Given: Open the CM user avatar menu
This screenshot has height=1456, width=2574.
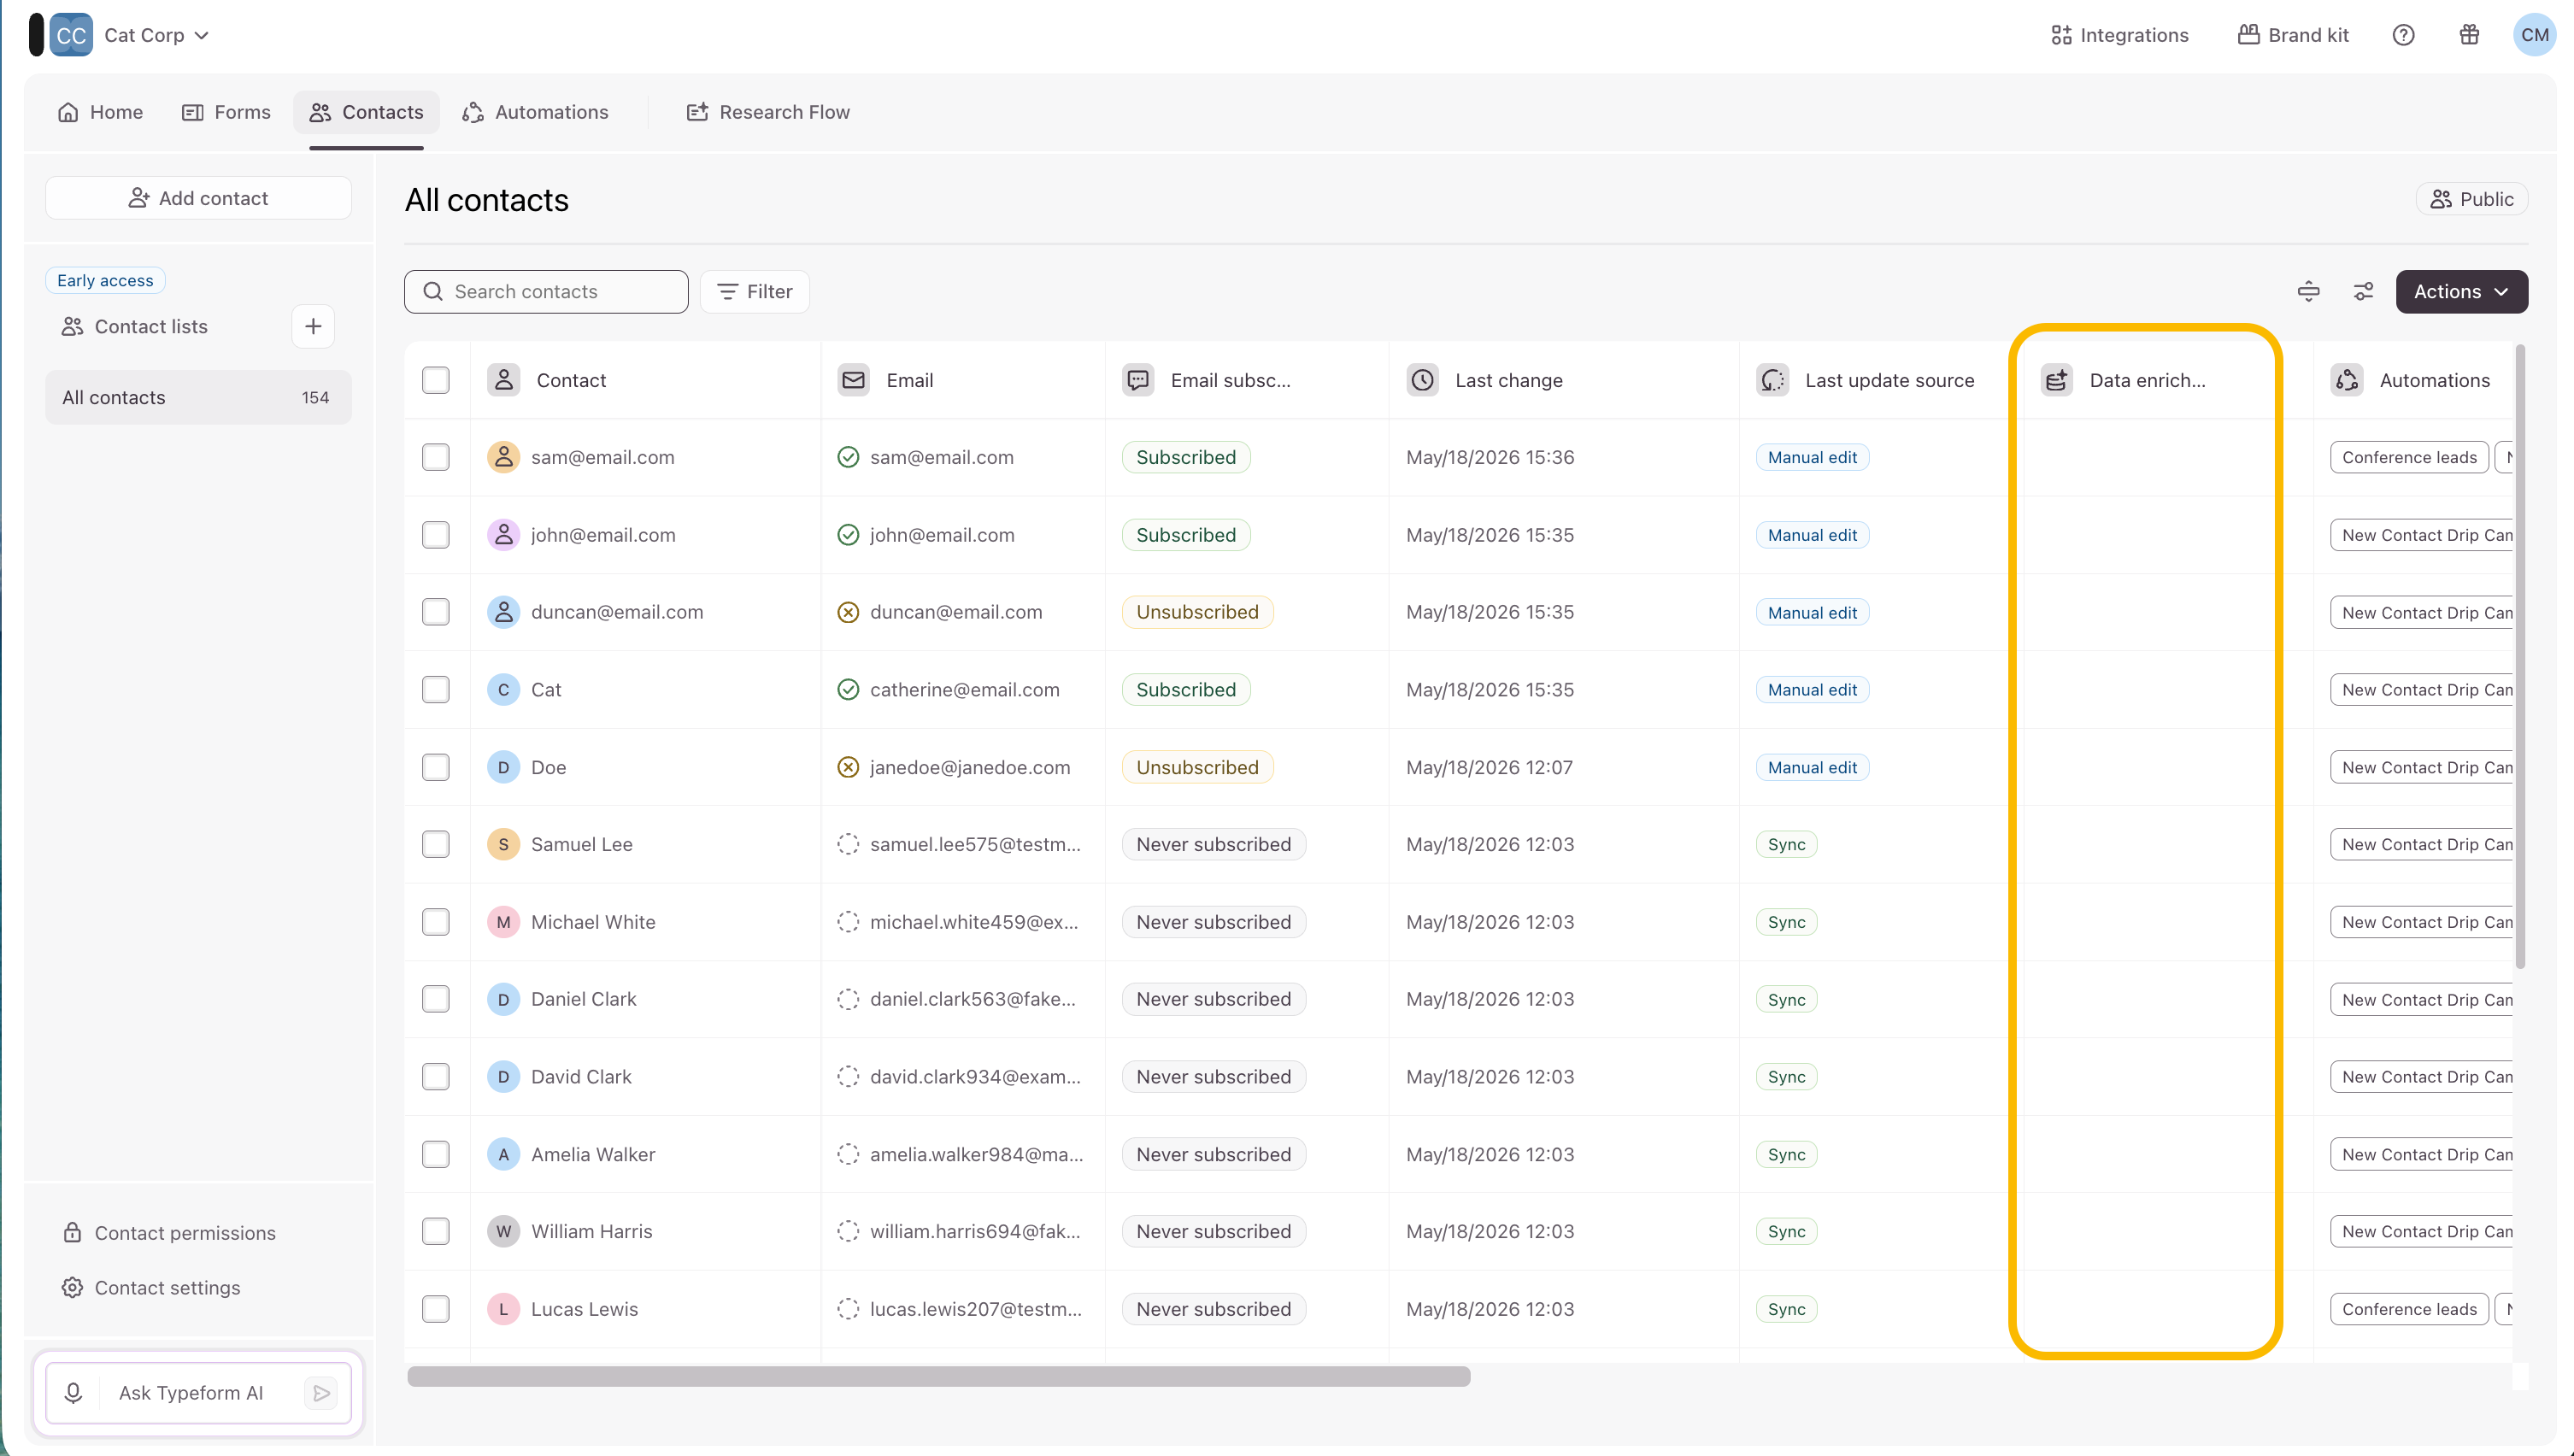Looking at the screenshot, I should coord(2534,35).
